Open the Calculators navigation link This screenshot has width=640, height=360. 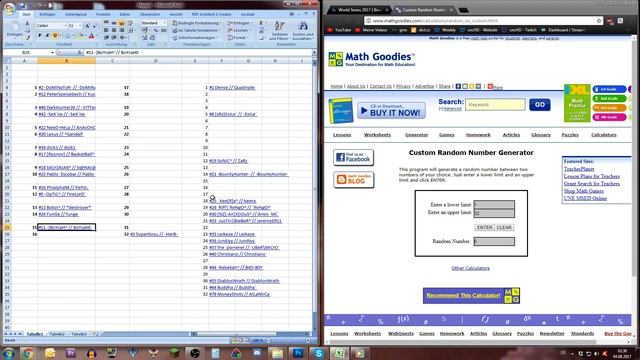(x=604, y=135)
